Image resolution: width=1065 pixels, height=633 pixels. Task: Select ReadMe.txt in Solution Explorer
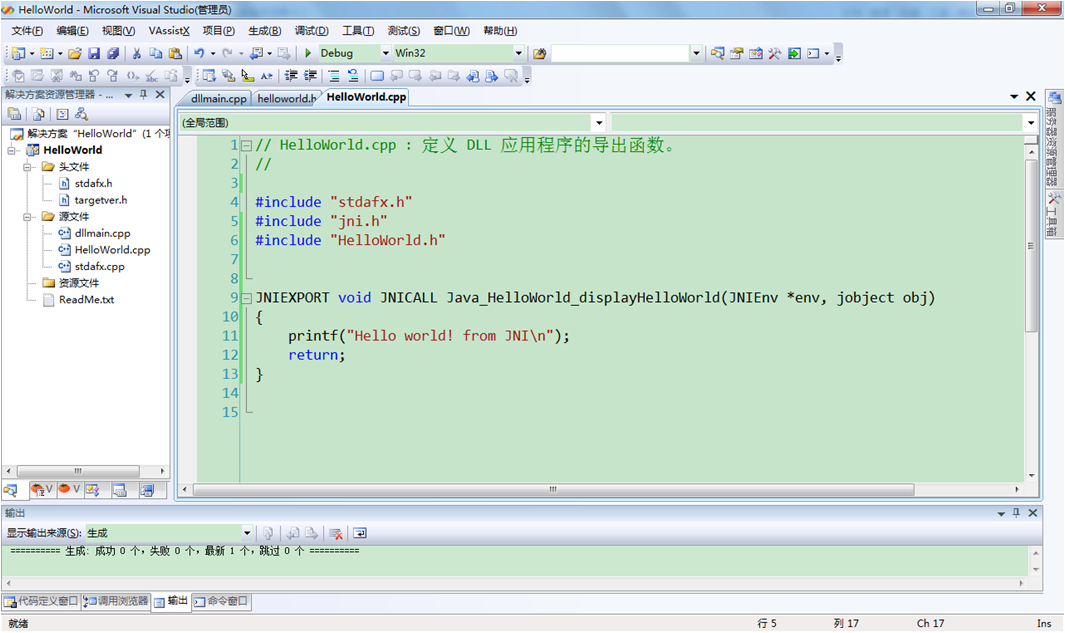point(86,300)
